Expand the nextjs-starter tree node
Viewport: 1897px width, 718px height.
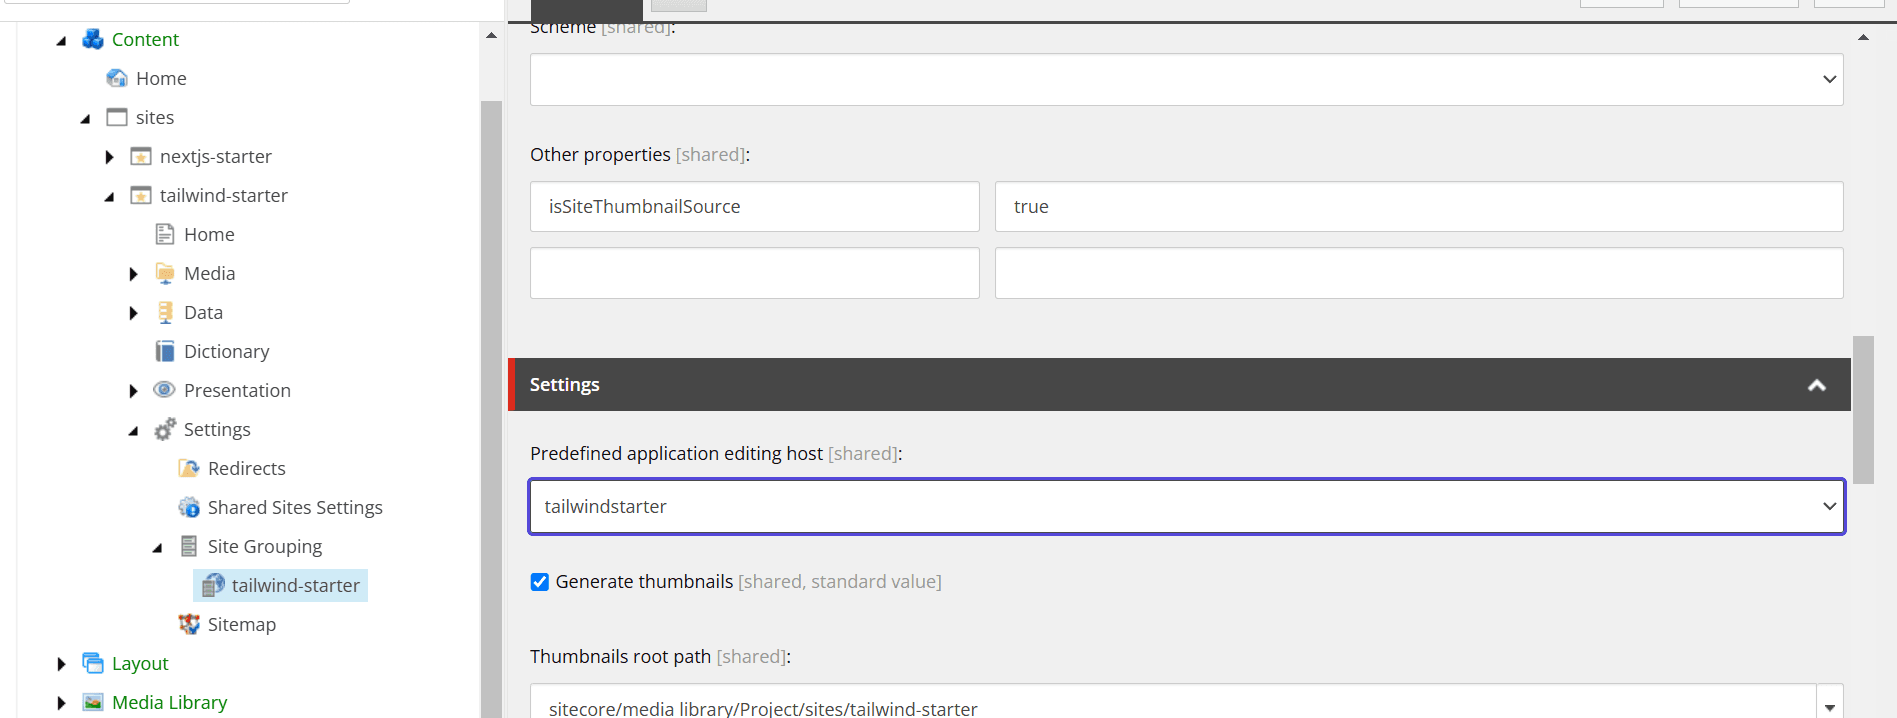point(110,157)
